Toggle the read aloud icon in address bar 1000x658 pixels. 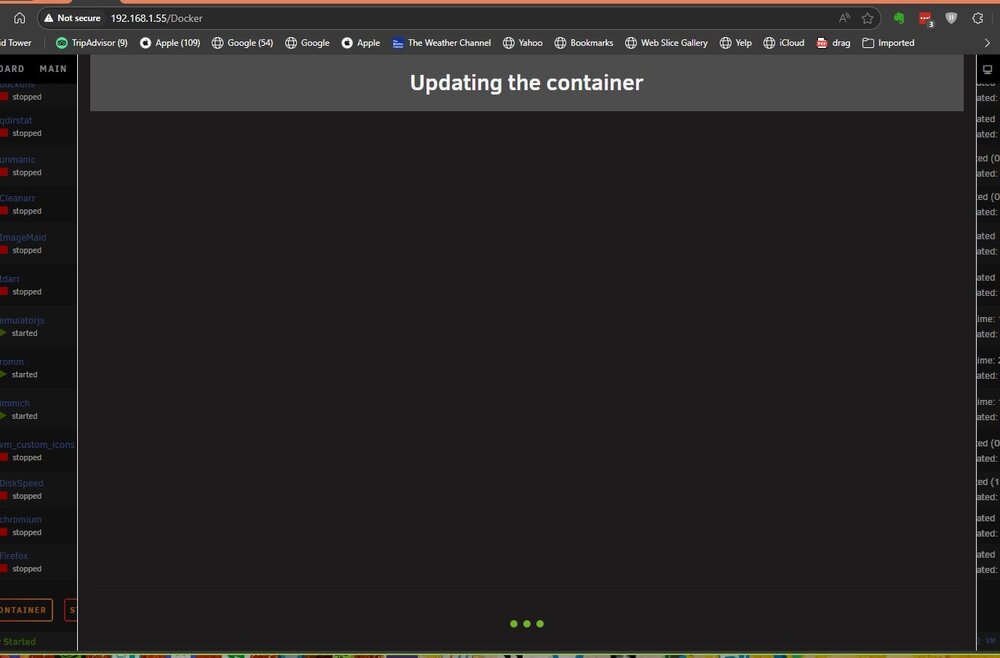[844, 18]
